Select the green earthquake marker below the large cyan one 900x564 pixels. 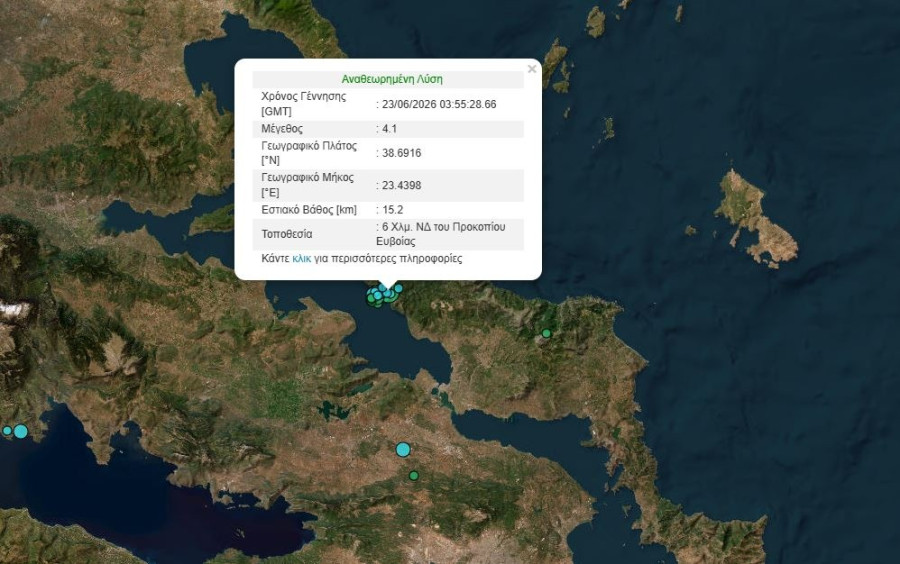click(414, 476)
